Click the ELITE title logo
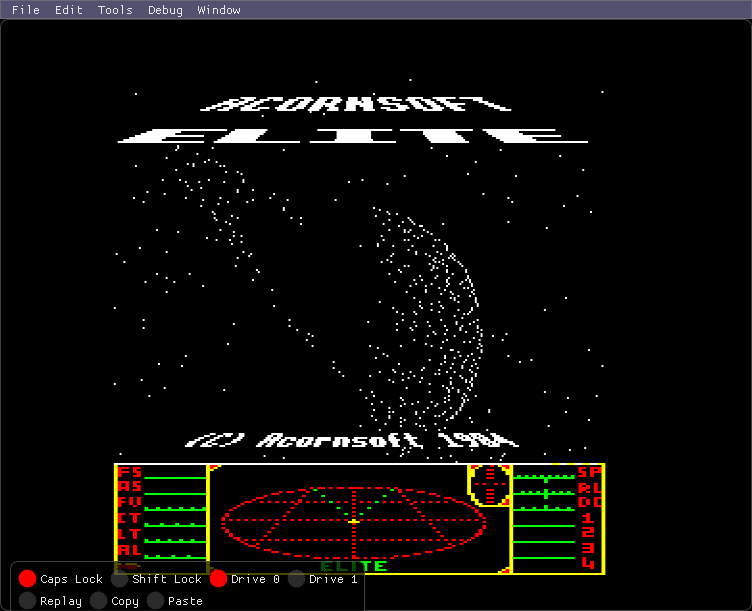Image resolution: width=752 pixels, height=611 pixels. click(353, 136)
